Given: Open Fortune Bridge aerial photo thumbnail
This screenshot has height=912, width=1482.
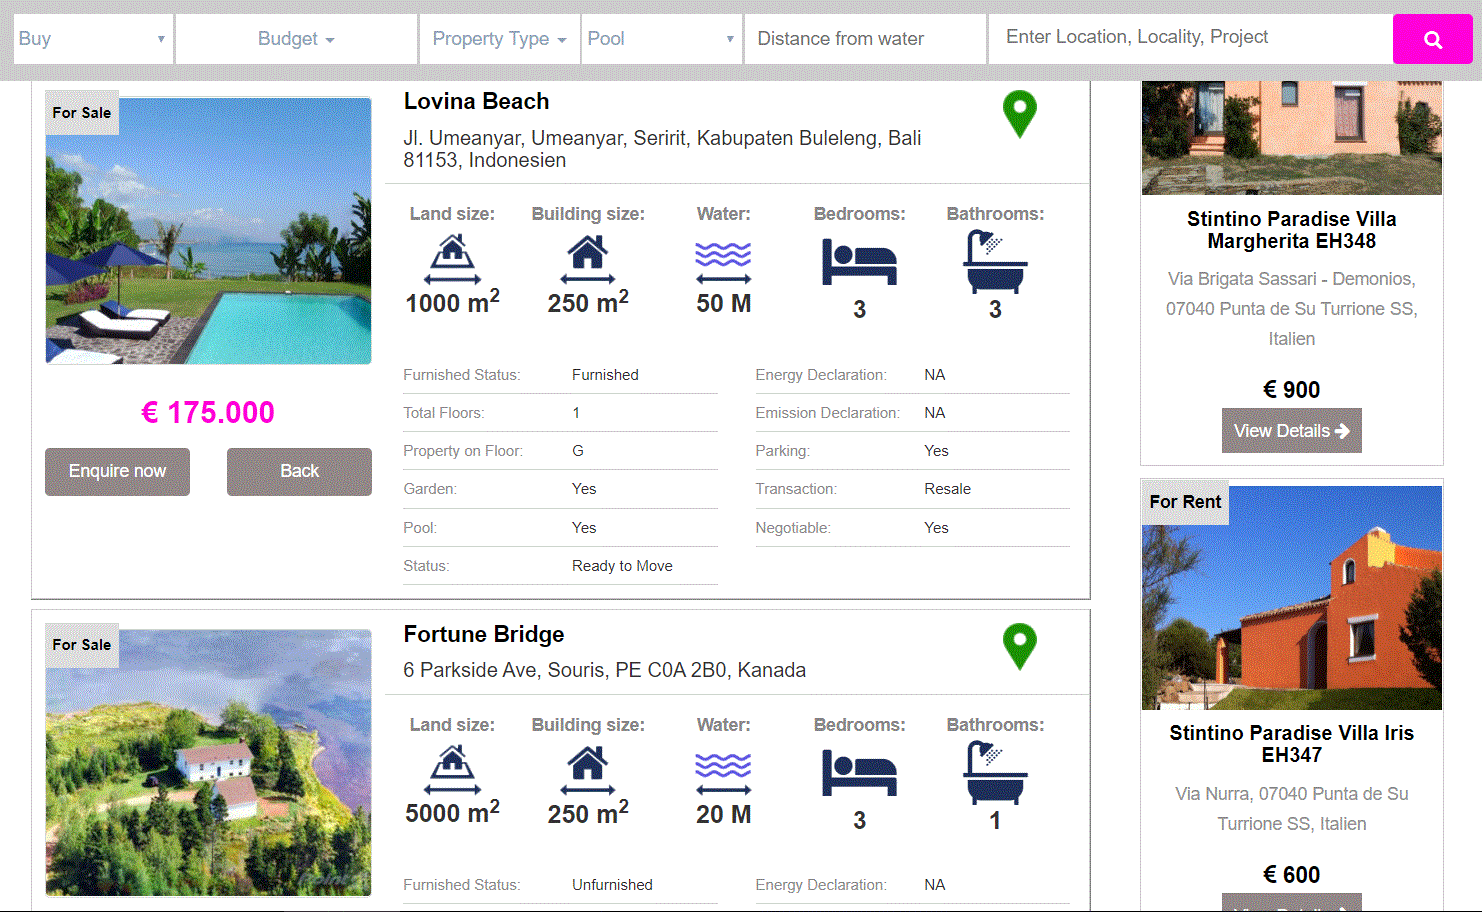Looking at the screenshot, I should click(208, 762).
